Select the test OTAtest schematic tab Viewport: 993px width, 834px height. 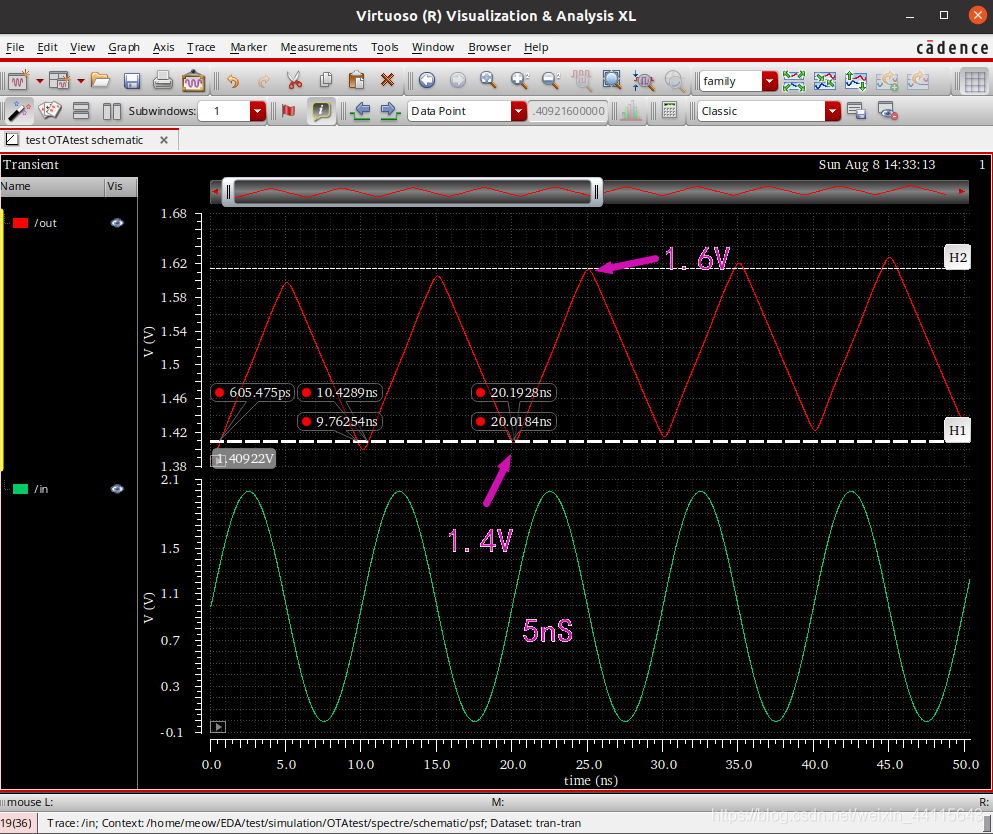point(84,140)
